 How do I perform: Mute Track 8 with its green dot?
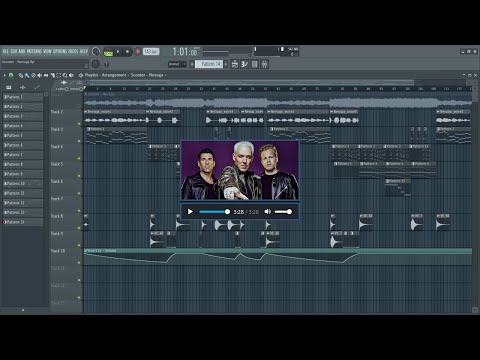[79, 228]
